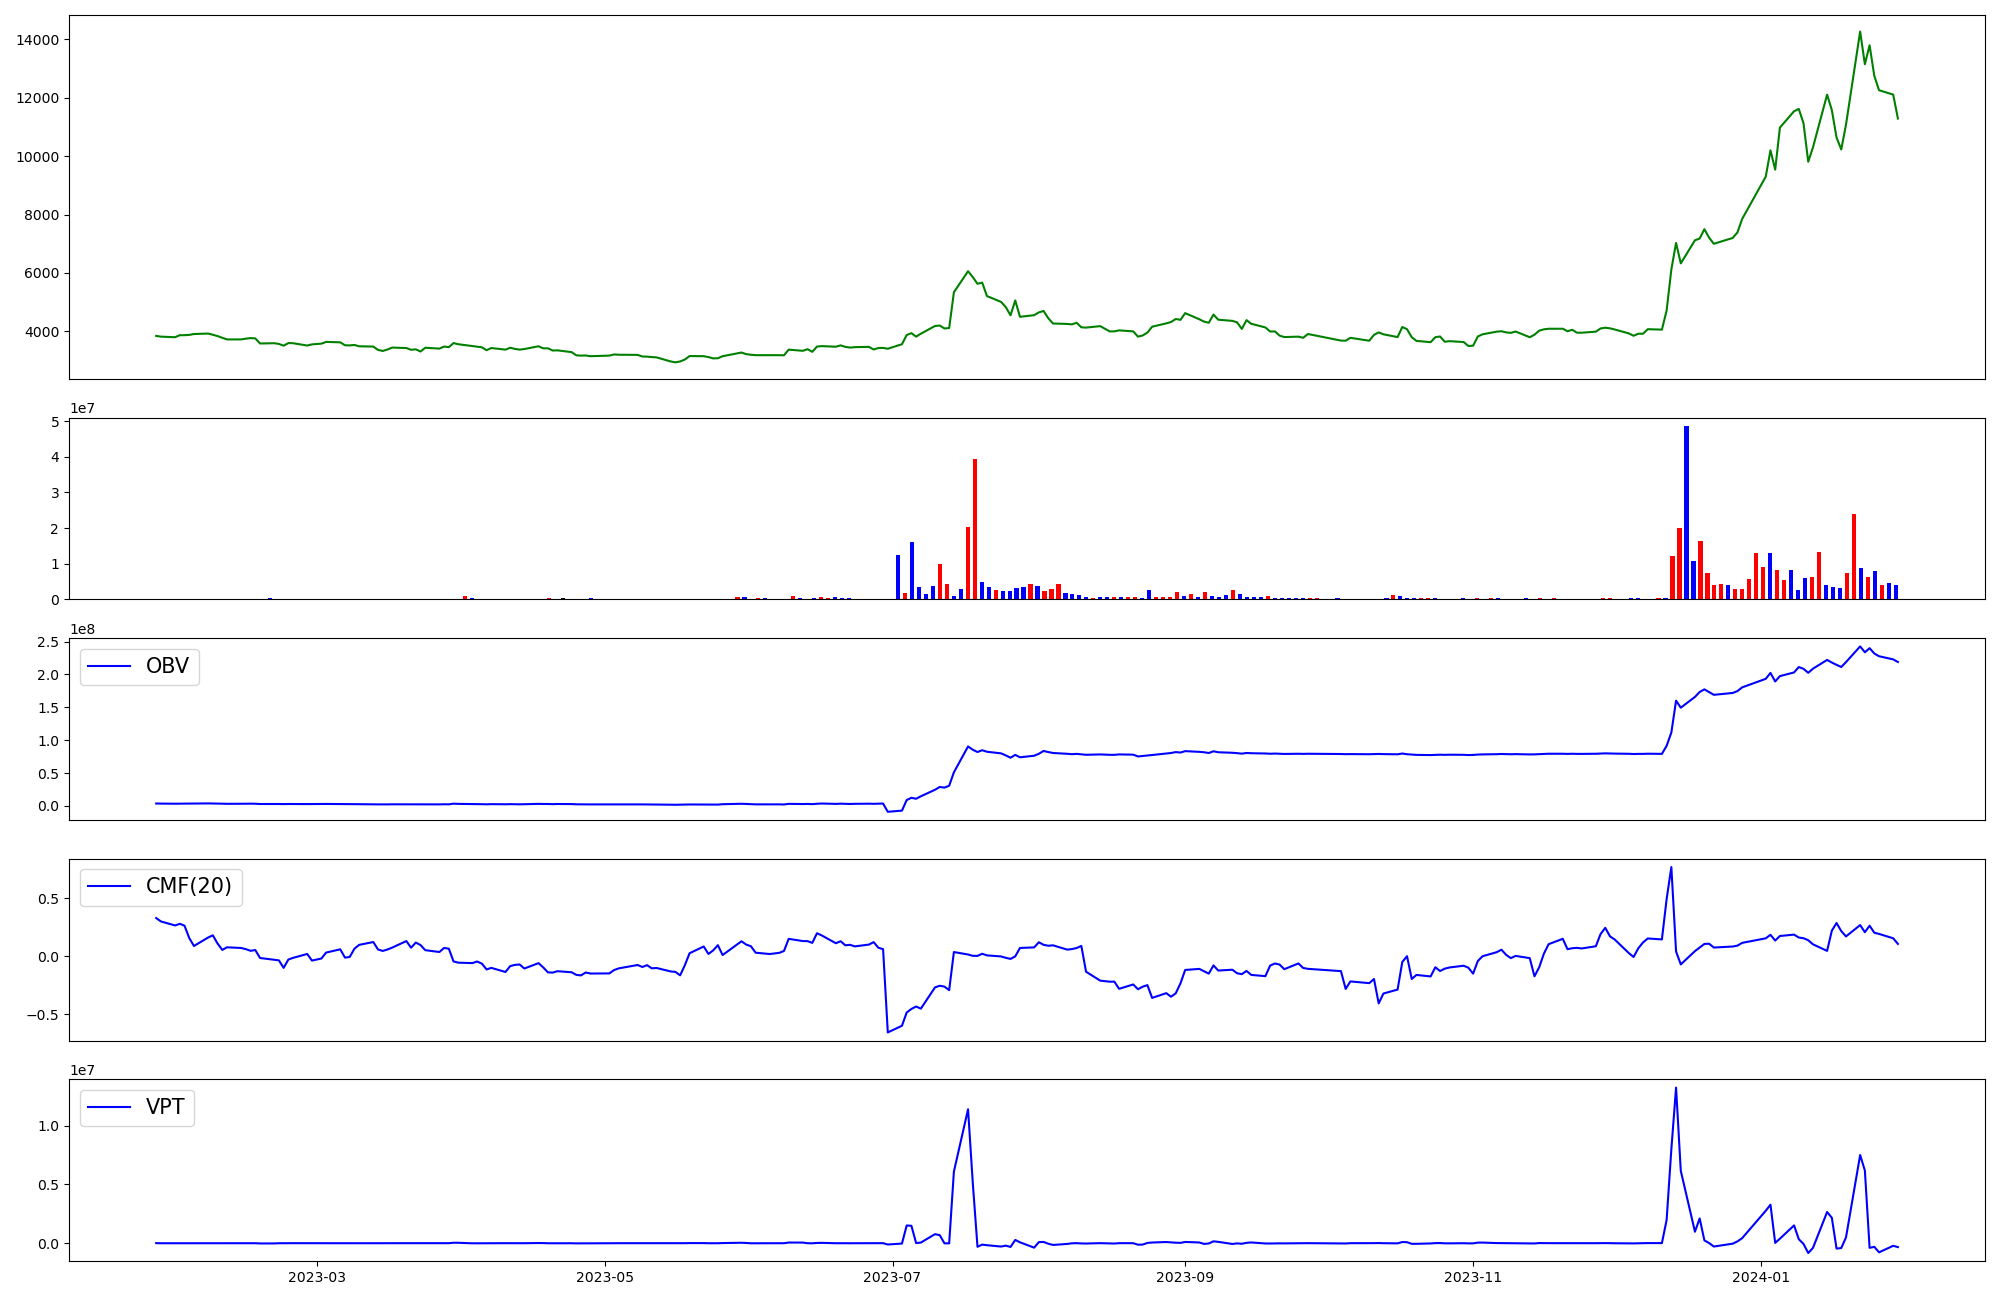The width and height of the screenshot is (2000, 1300).
Task: Click the 4000 price axis label
Action: 41,332
